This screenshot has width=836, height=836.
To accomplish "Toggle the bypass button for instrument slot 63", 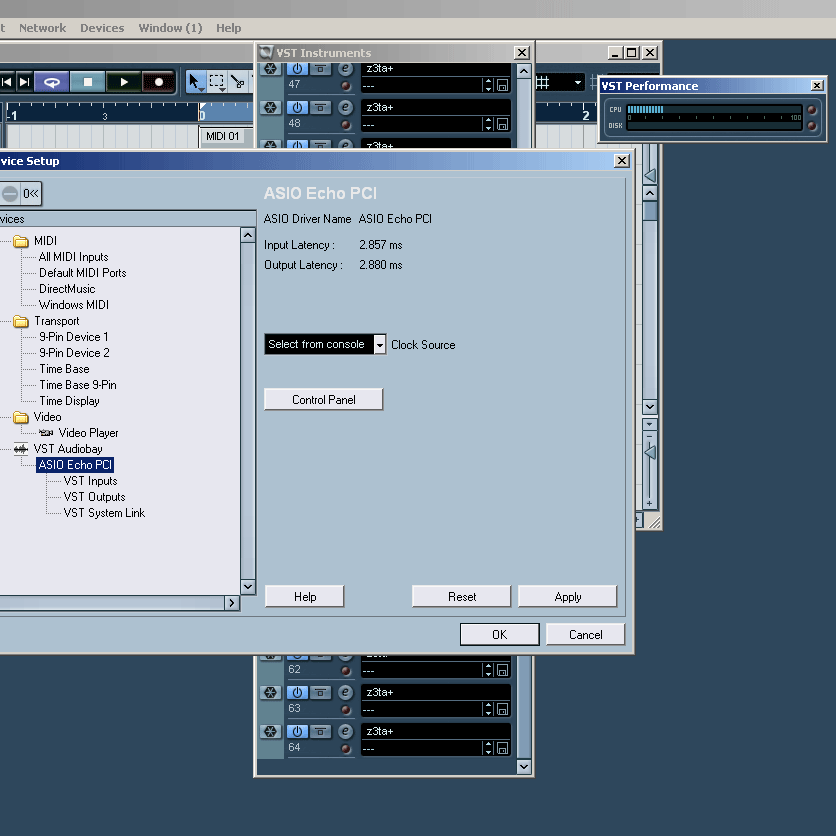I will (320, 692).
